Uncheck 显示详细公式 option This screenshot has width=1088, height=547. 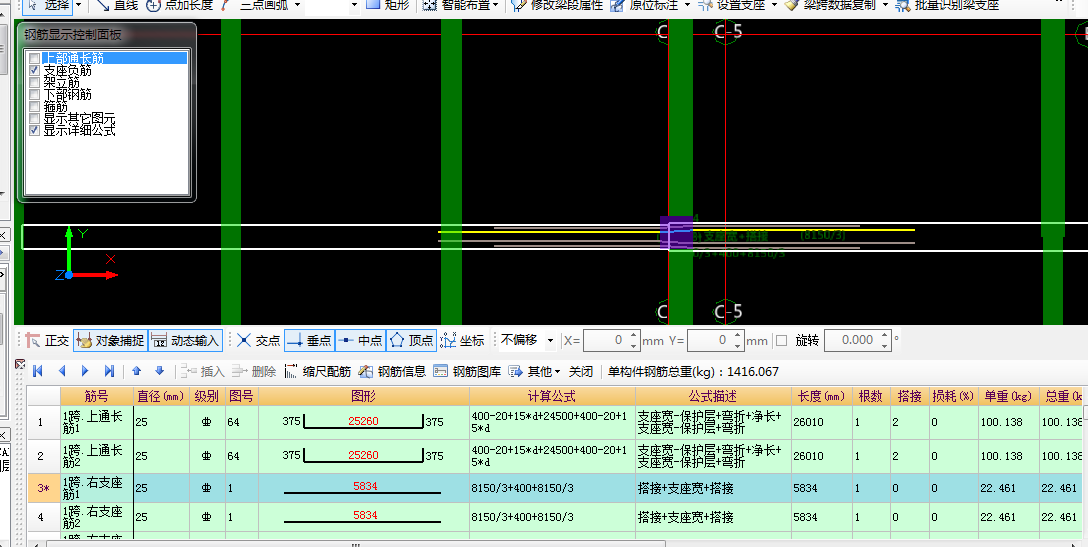(34, 130)
